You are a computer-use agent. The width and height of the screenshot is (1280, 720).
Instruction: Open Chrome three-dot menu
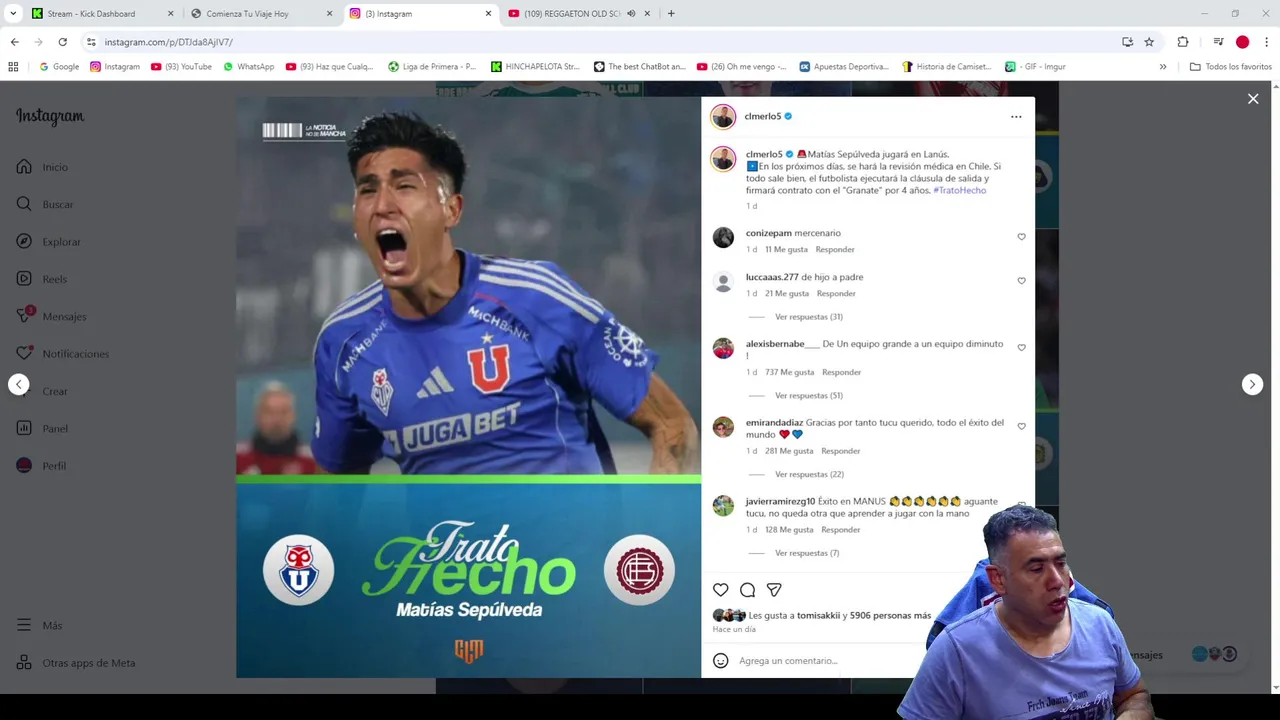[1267, 42]
